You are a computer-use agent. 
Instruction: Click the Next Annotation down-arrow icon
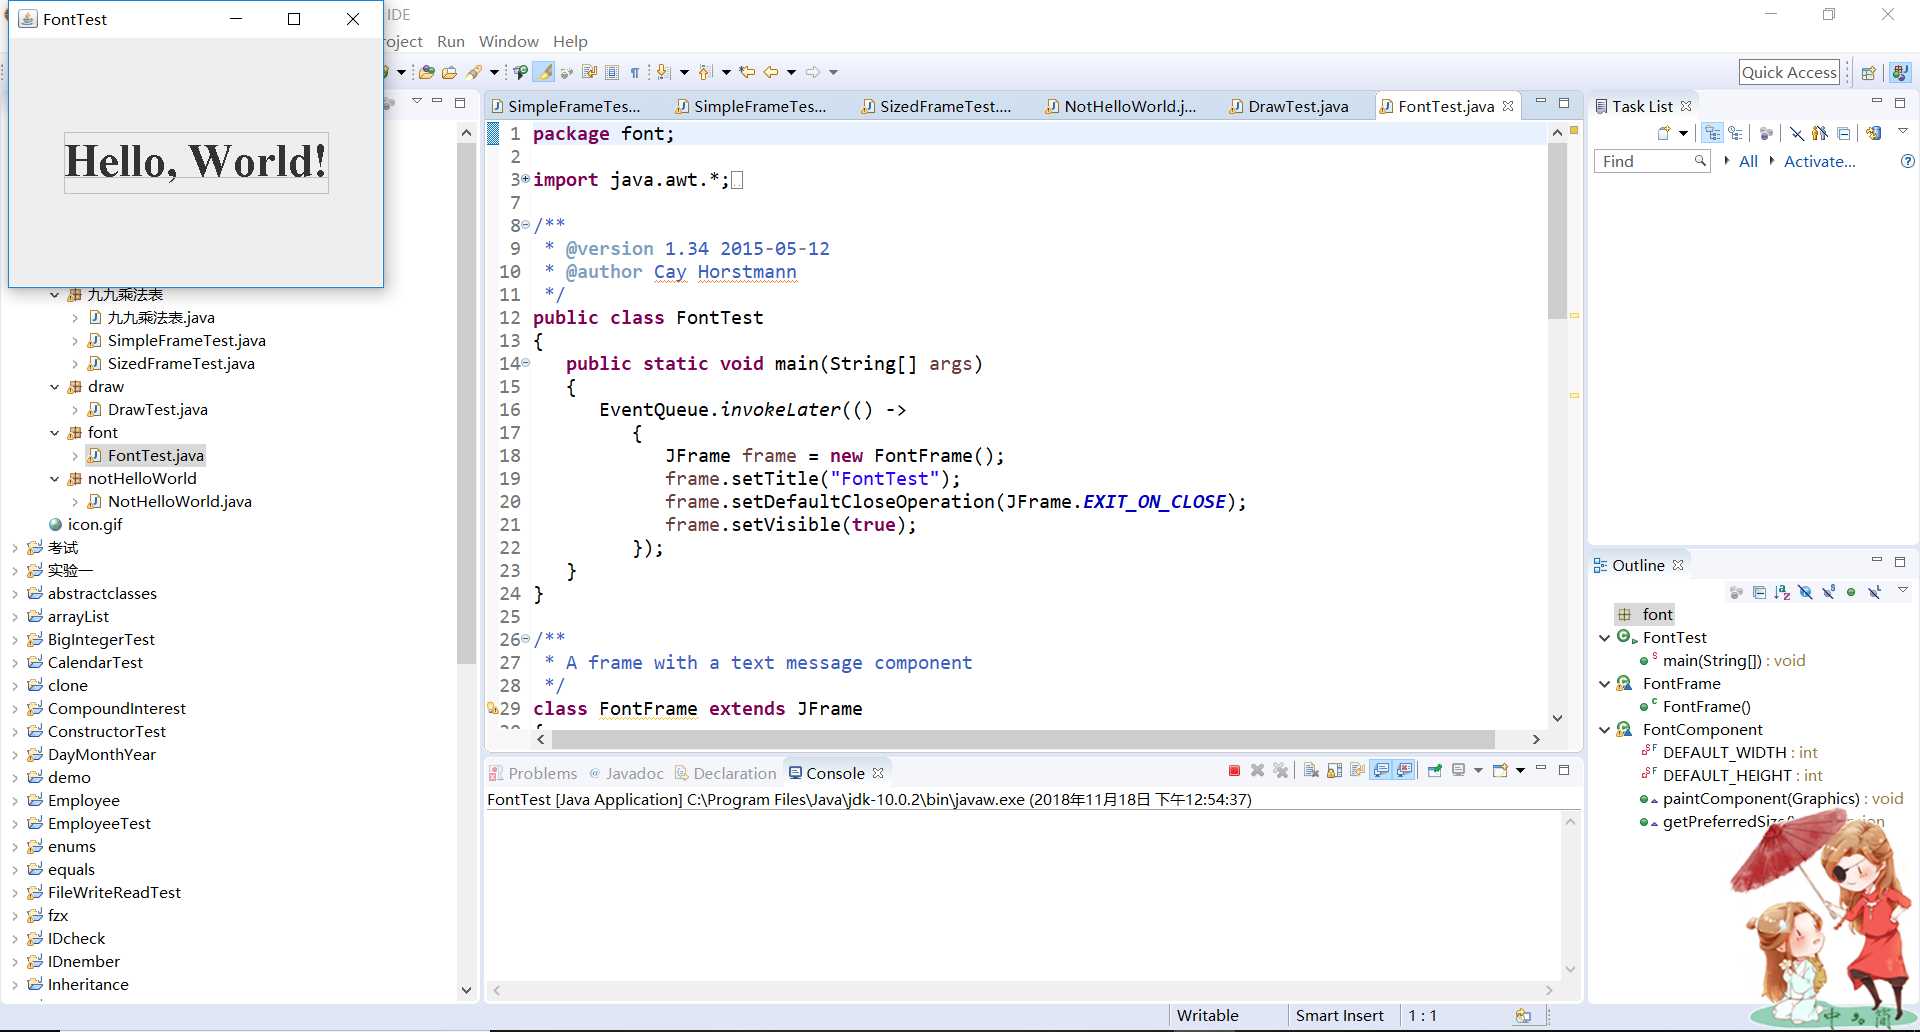662,72
